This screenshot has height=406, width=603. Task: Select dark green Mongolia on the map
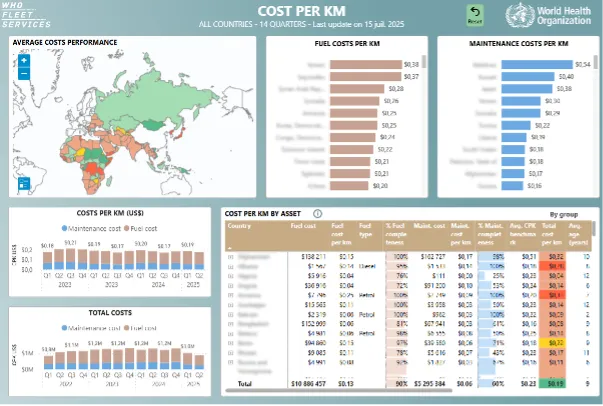click(153, 125)
